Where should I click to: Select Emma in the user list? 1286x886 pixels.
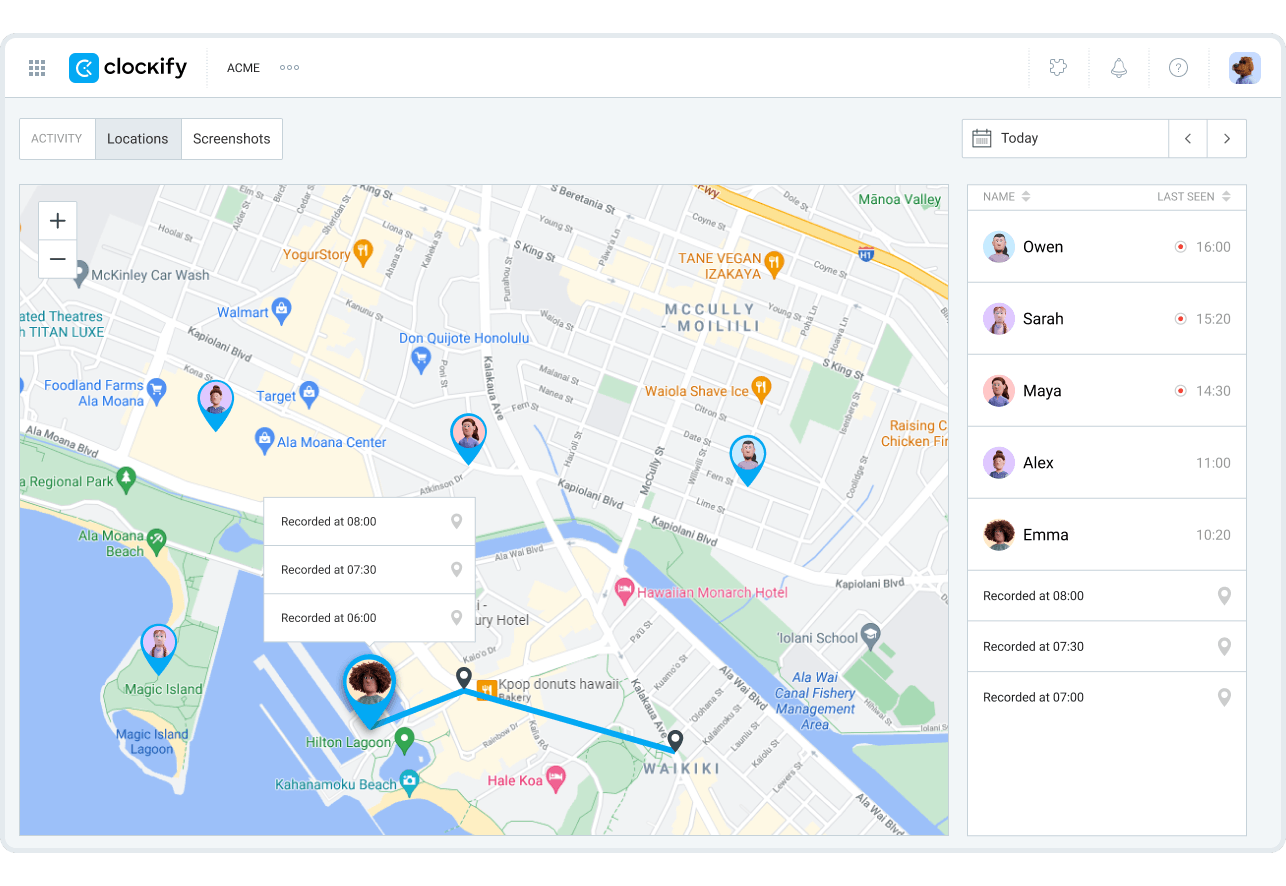1107,535
